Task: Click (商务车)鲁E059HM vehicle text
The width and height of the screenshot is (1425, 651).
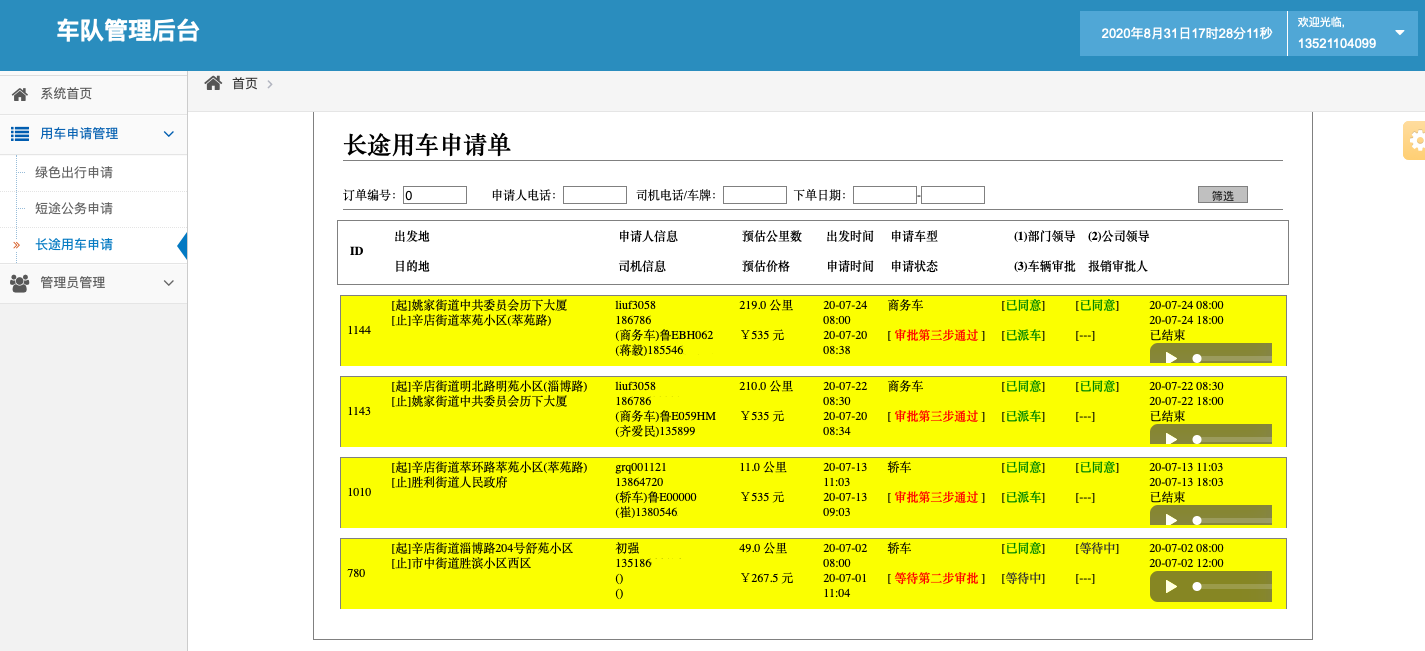Action: click(666, 416)
